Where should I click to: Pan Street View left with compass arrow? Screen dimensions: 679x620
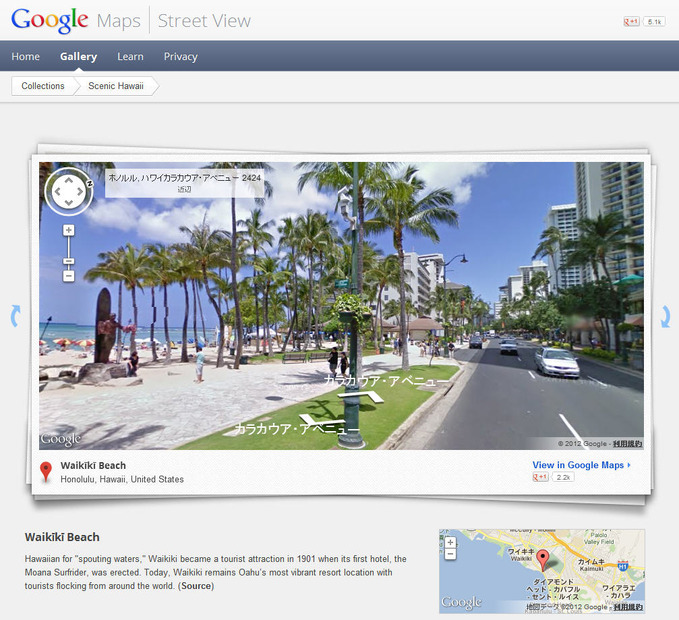click(58, 191)
